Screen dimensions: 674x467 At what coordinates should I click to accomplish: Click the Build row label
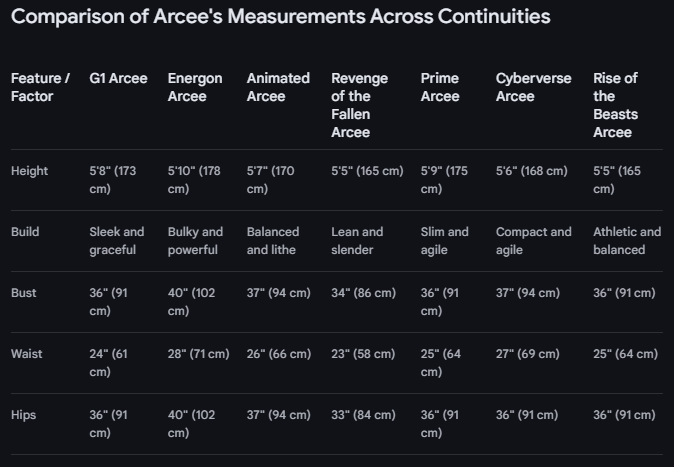coord(25,232)
